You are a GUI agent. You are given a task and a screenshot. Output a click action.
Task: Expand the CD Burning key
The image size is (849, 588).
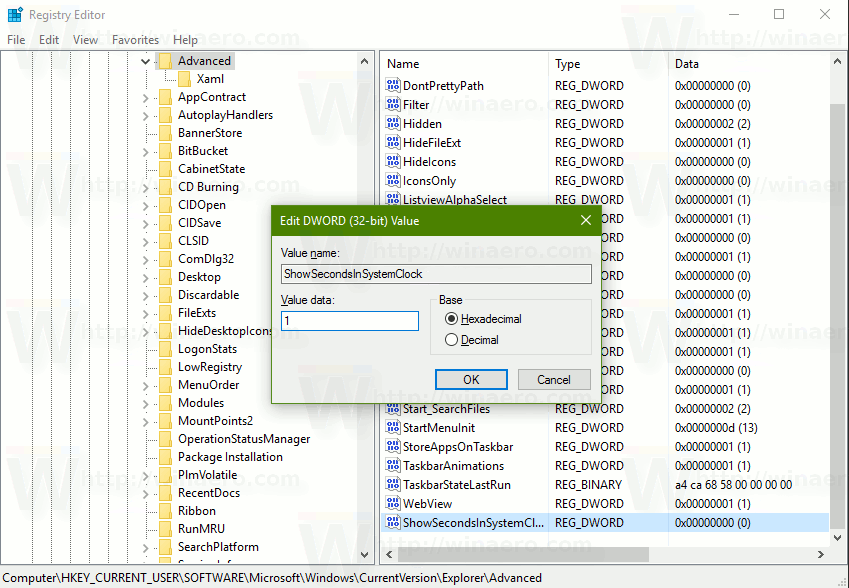146,188
